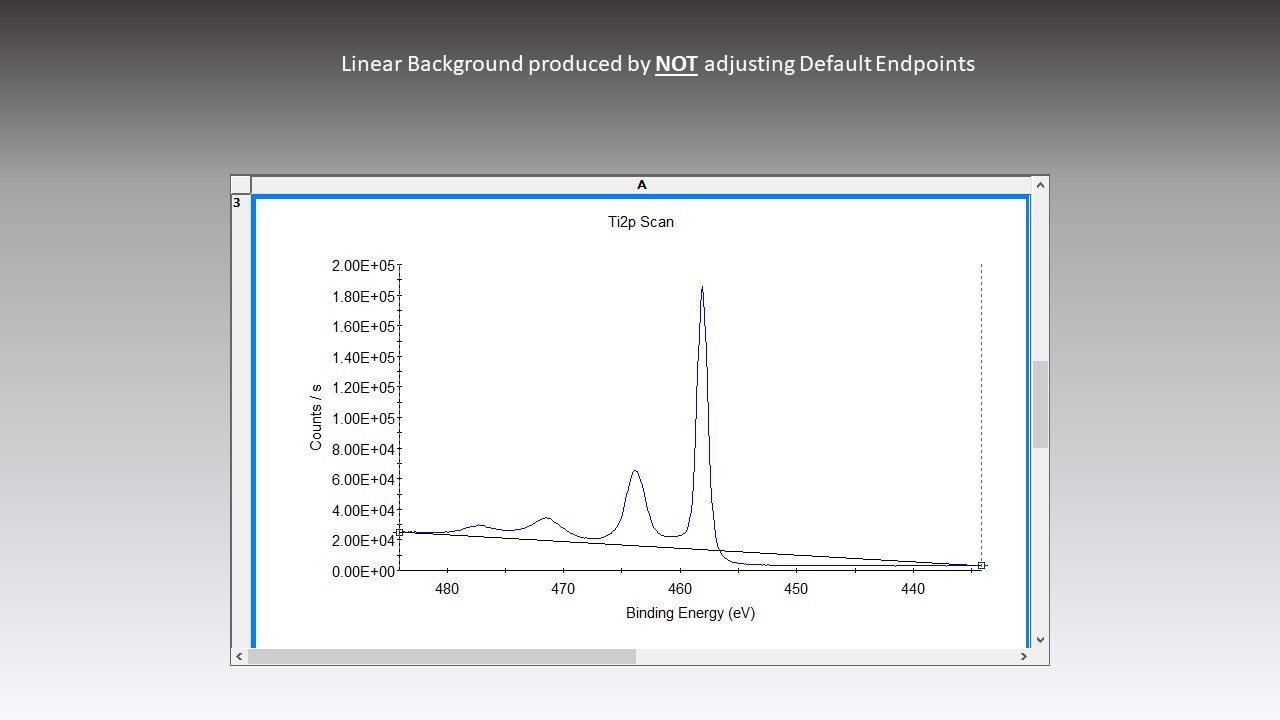The height and width of the screenshot is (720, 1280).
Task: Click the 480 tick label on x-axis
Action: 447,589
